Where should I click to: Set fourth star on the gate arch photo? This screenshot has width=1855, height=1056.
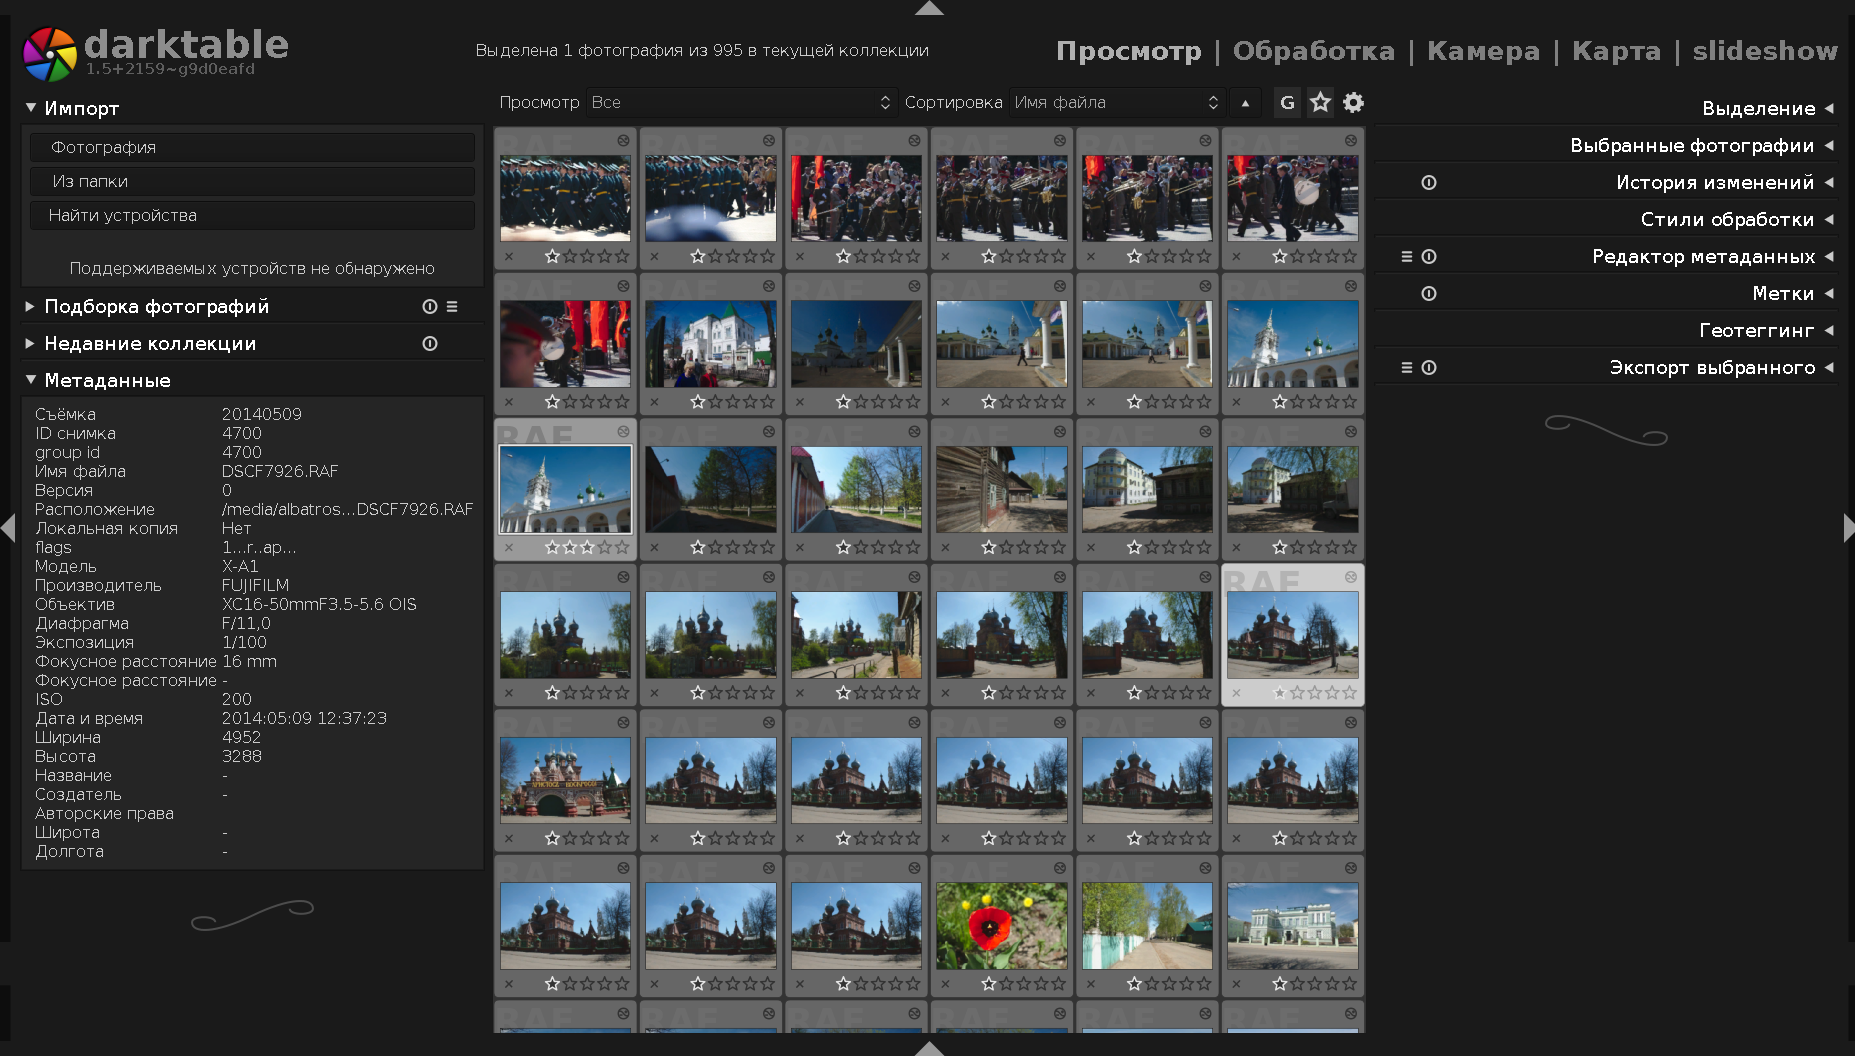[604, 838]
